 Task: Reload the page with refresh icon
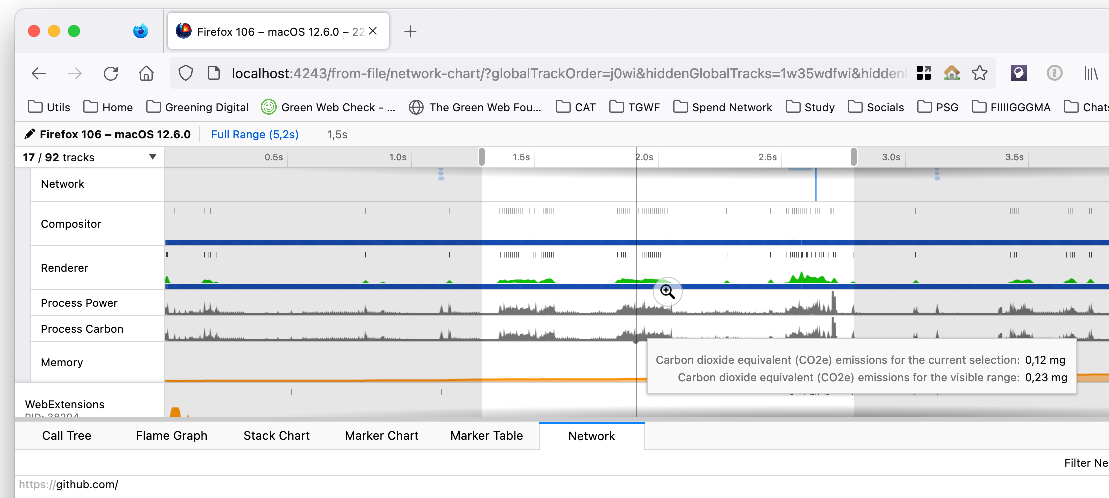click(x=110, y=74)
